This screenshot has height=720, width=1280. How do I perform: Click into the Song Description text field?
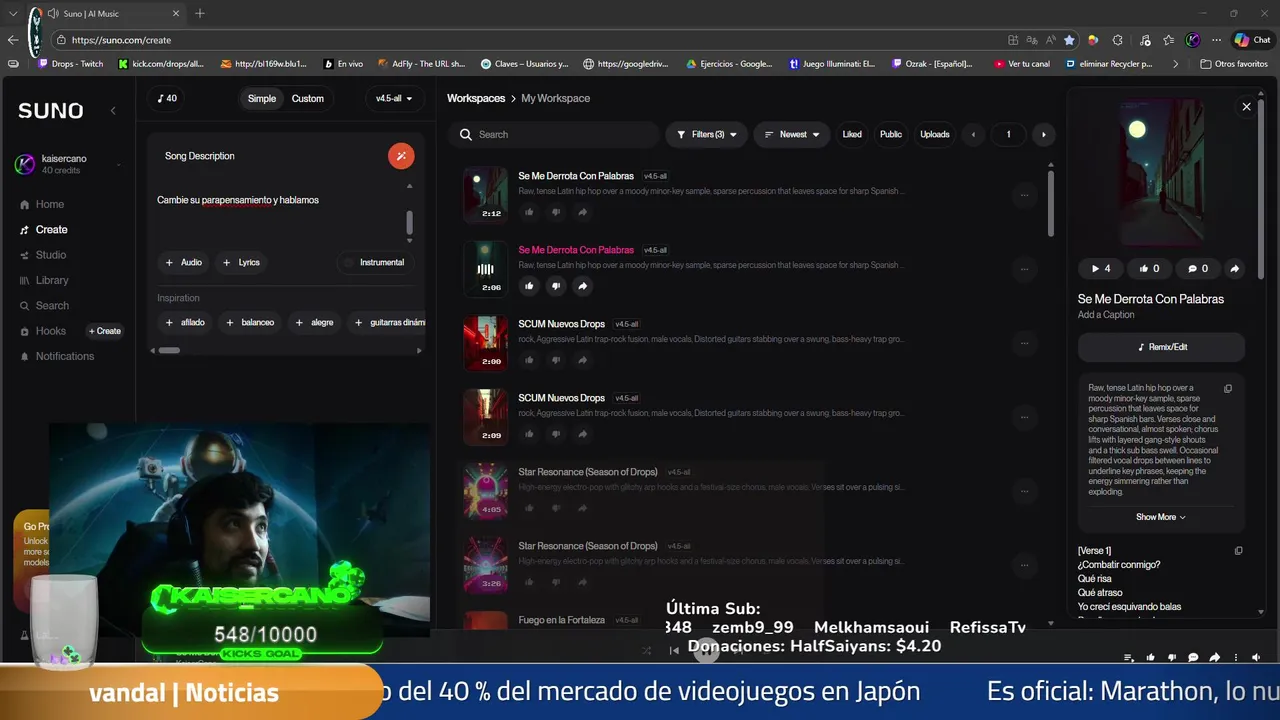pyautogui.click(x=278, y=212)
